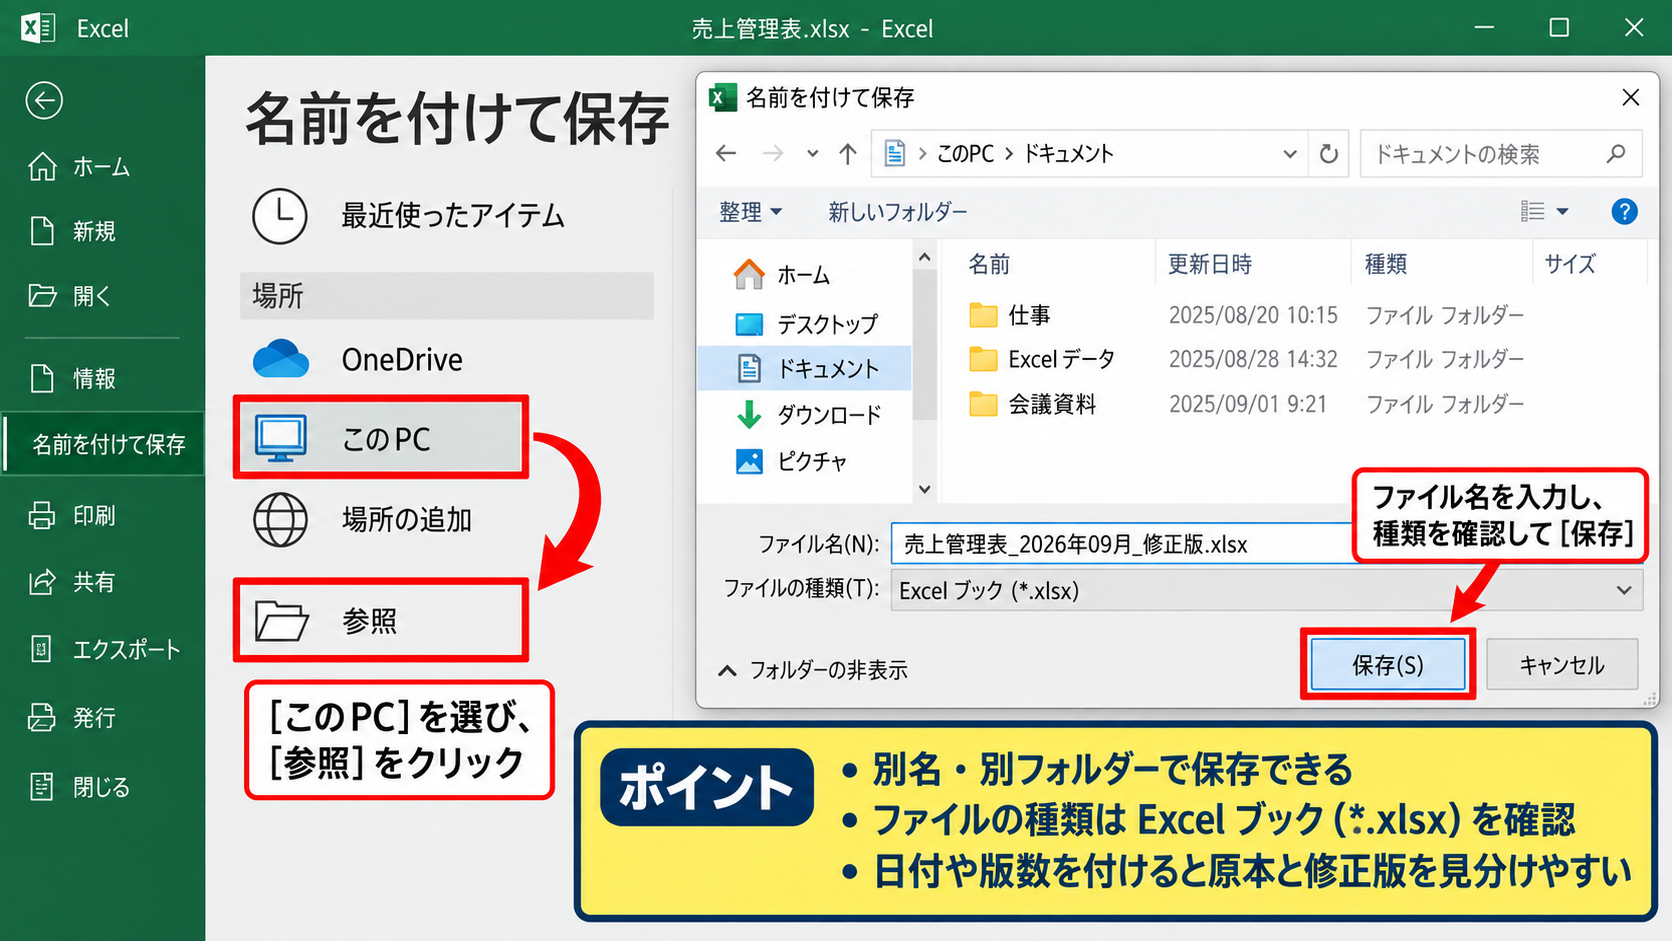1672x941 pixels.
Task: Sort by 名前 column header
Action: [x=989, y=264]
